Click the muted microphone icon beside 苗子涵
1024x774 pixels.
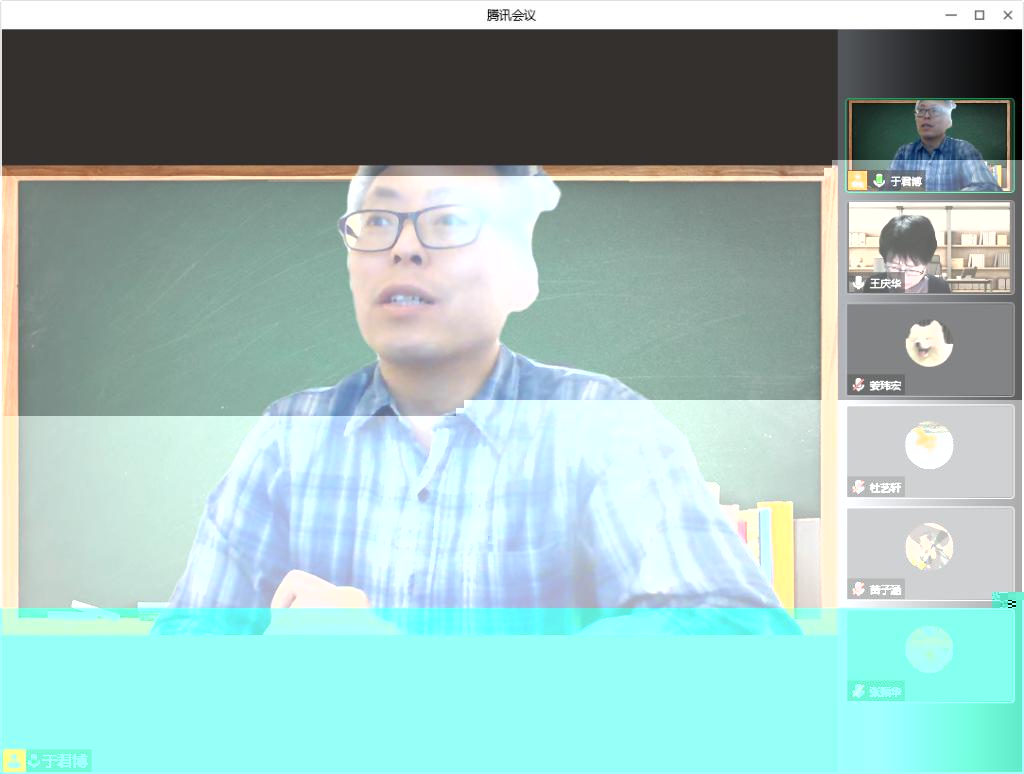(x=858, y=589)
